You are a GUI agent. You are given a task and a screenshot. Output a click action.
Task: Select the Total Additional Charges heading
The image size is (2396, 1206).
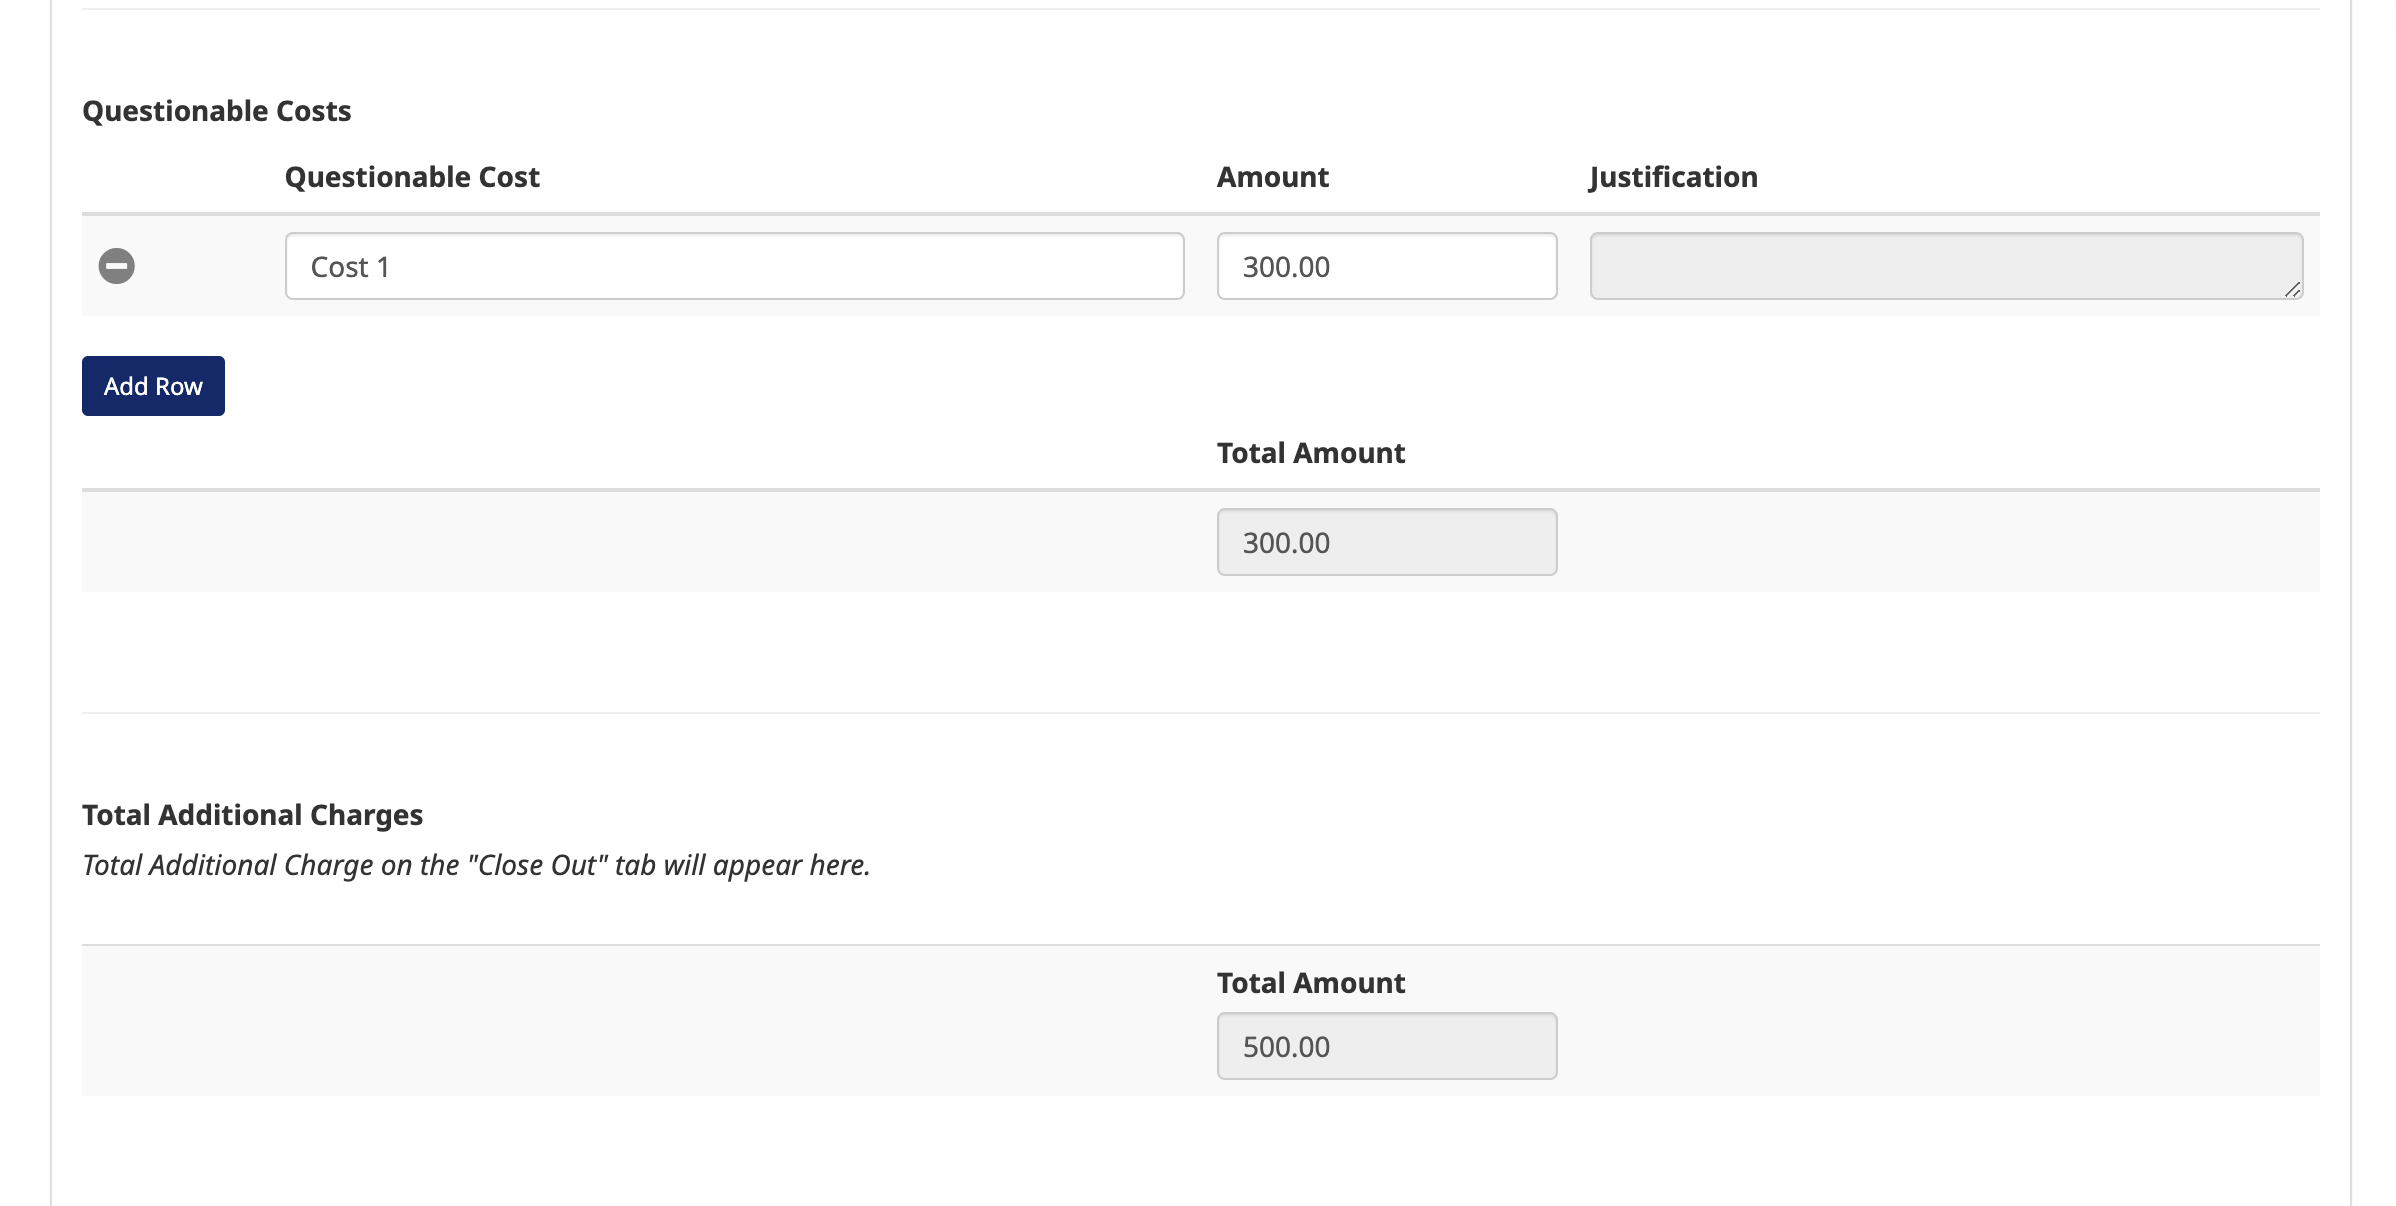click(253, 815)
